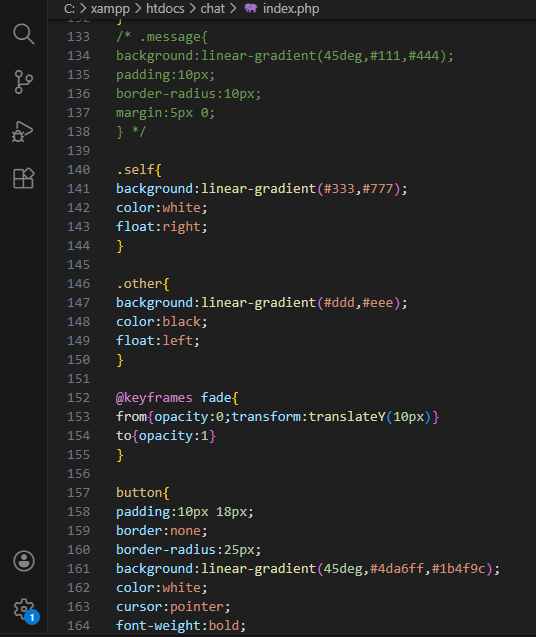Click the #4da6ff color value
The width and height of the screenshot is (536, 637).
click(397, 568)
